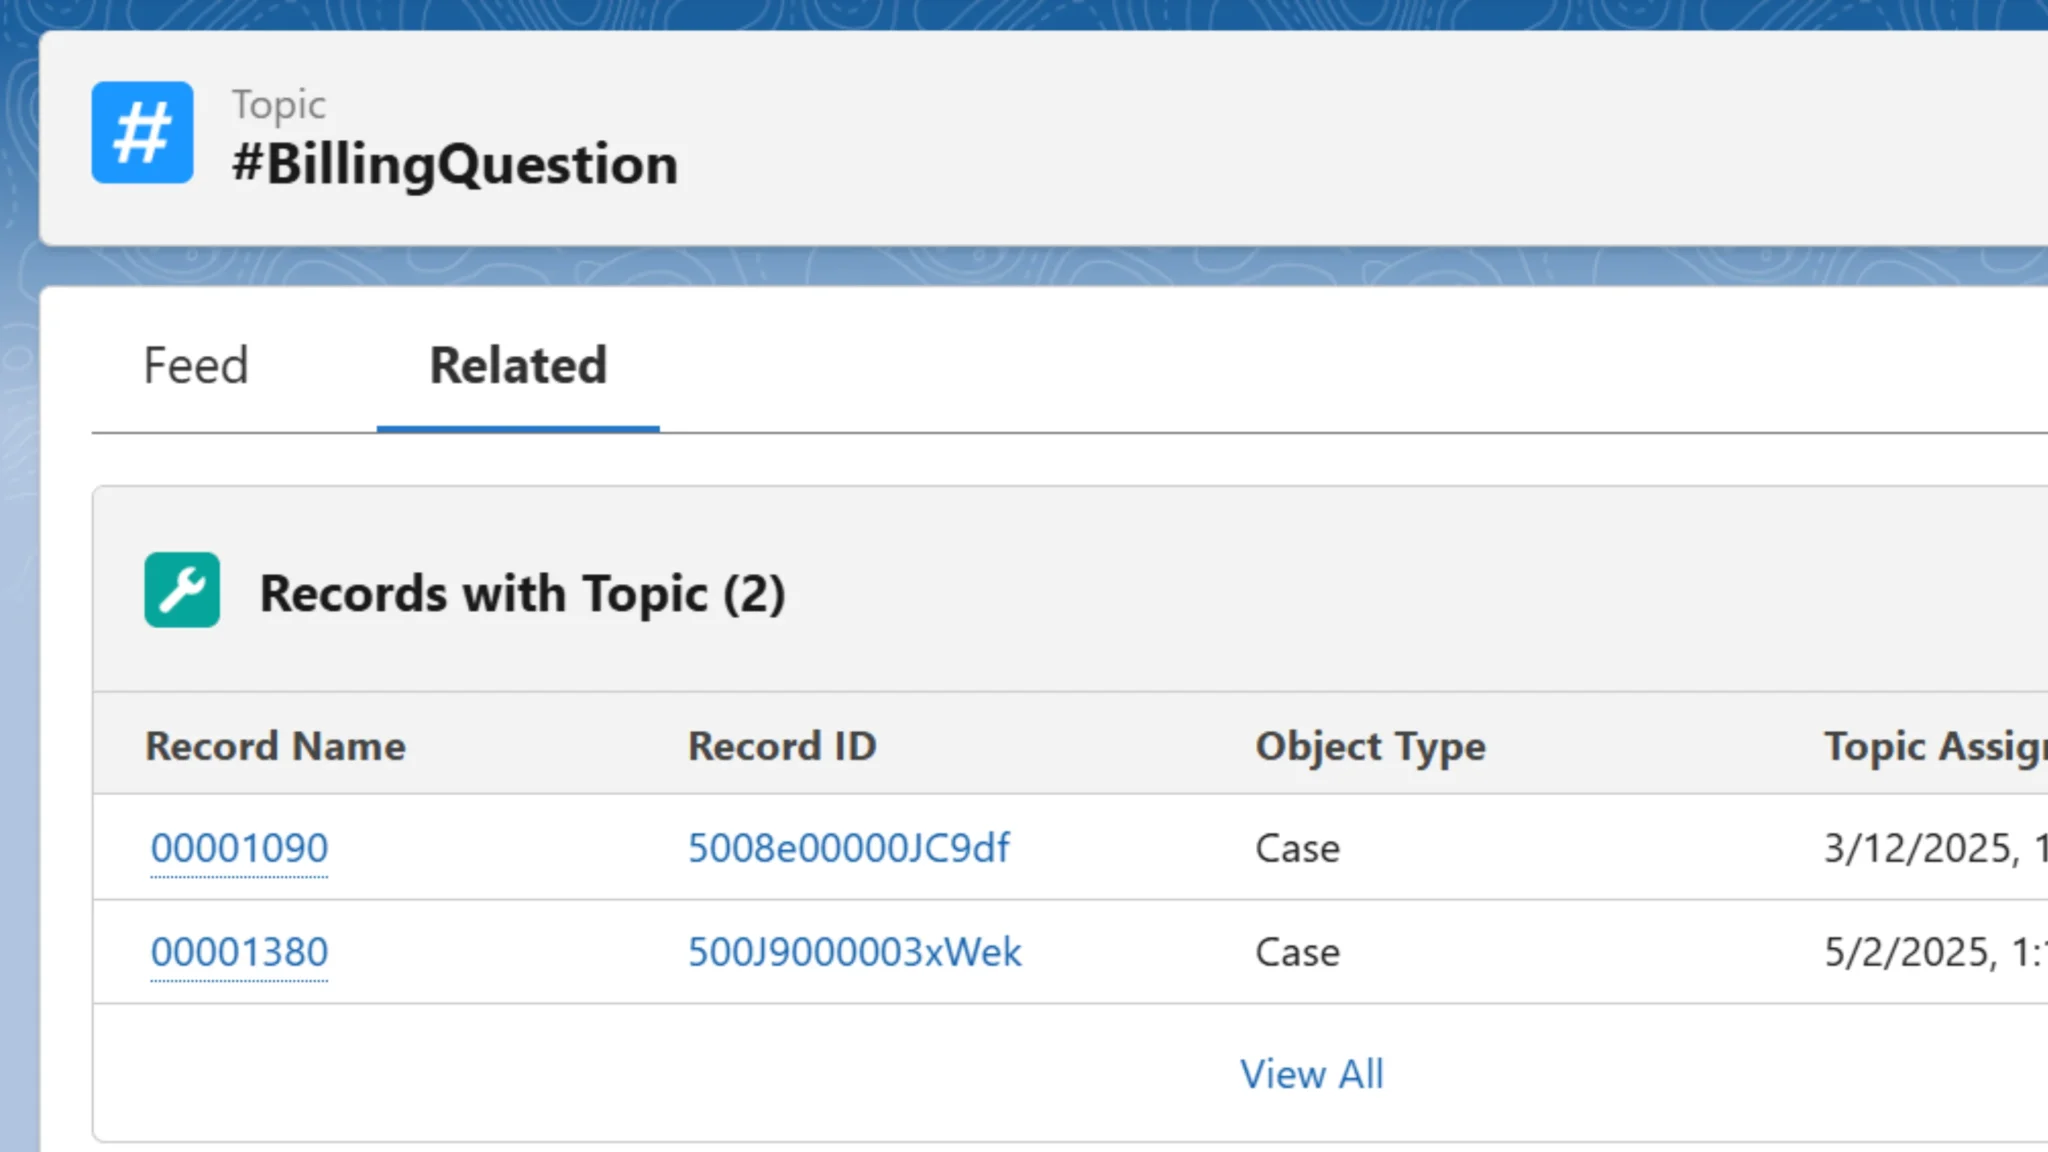
Task: Click the Case cell in second row
Action: click(1297, 952)
